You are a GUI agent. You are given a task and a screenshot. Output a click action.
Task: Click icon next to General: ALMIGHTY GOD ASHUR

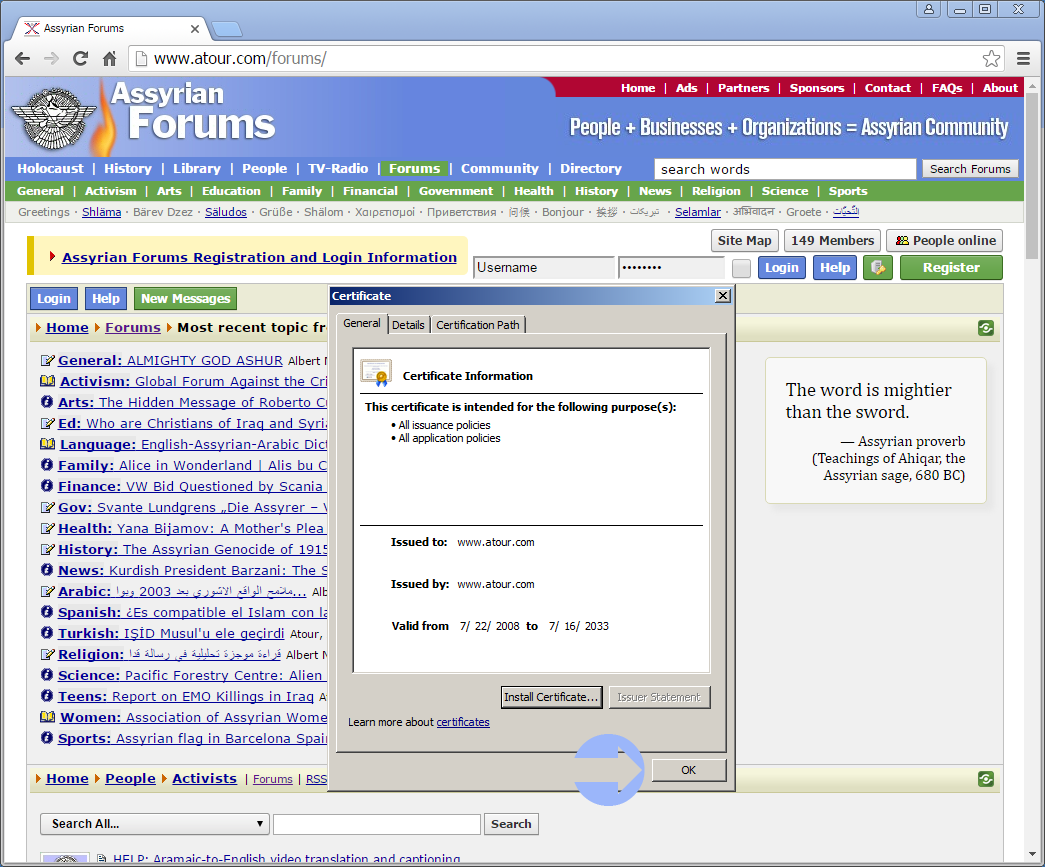tap(47, 361)
